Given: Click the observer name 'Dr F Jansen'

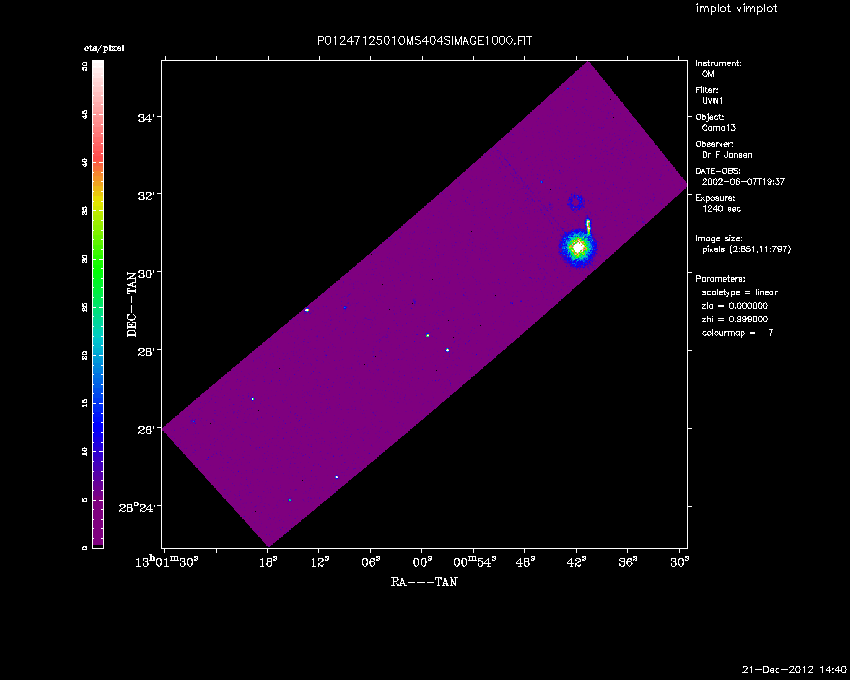Looking at the screenshot, I should (x=727, y=155).
